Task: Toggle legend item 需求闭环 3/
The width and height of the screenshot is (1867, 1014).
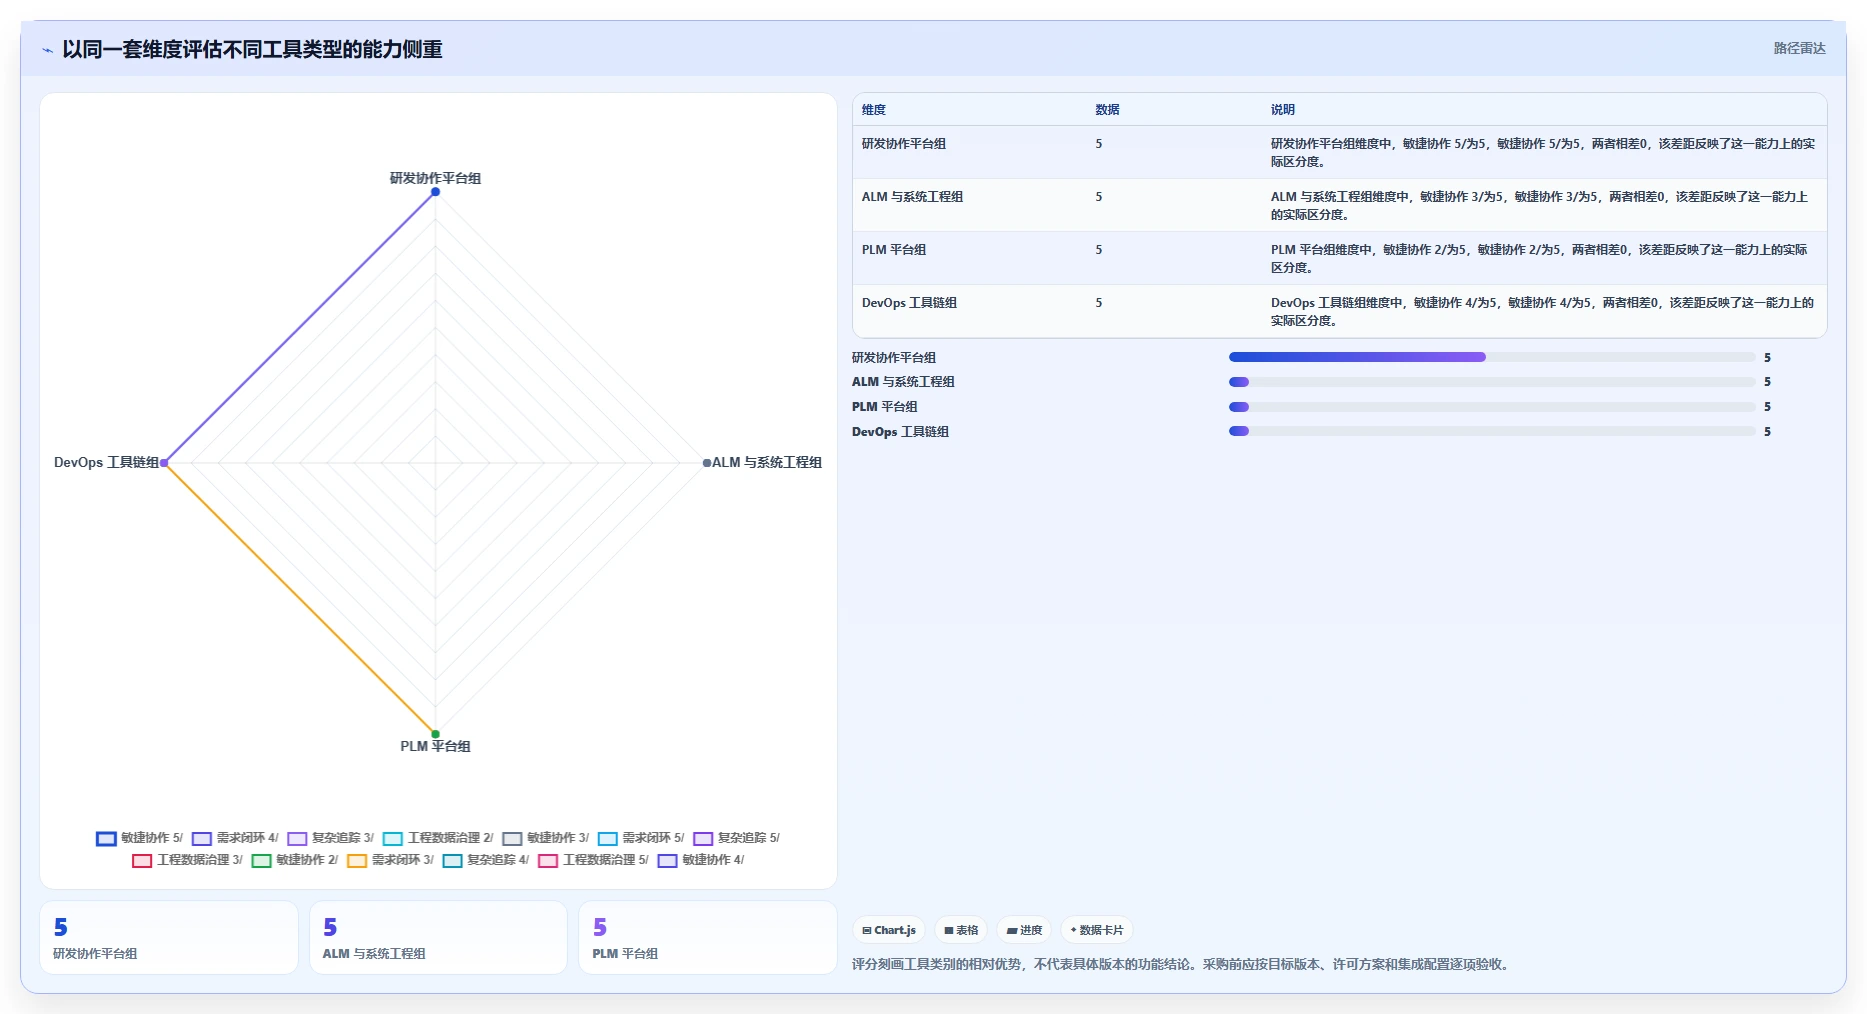Action: click(390, 860)
